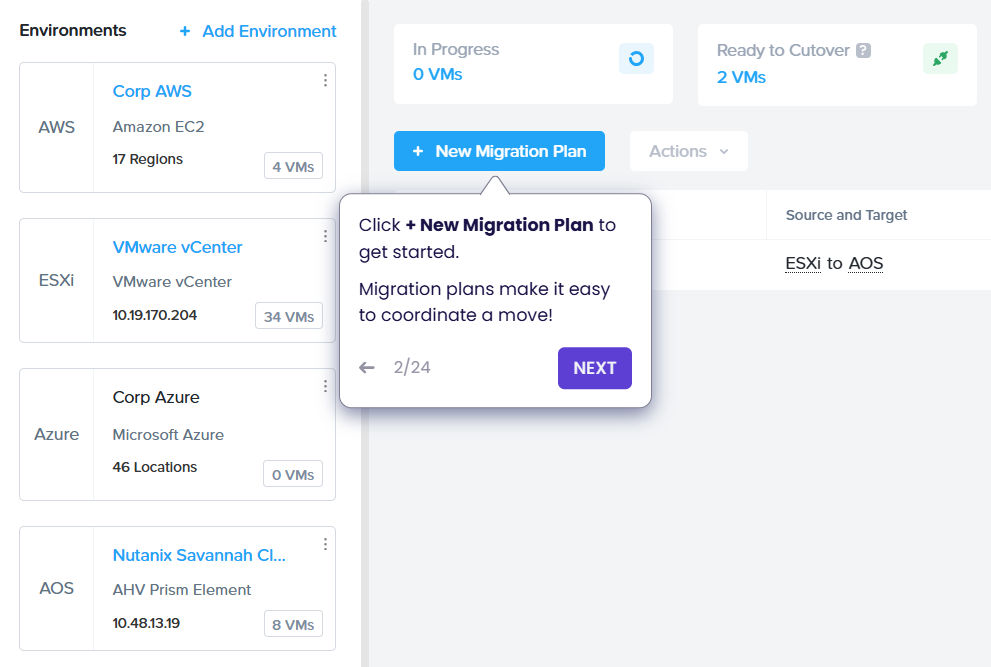Image resolution: width=991 pixels, height=667 pixels.
Task: Click the help icon beside Ready to Cutover
Action: click(863, 50)
